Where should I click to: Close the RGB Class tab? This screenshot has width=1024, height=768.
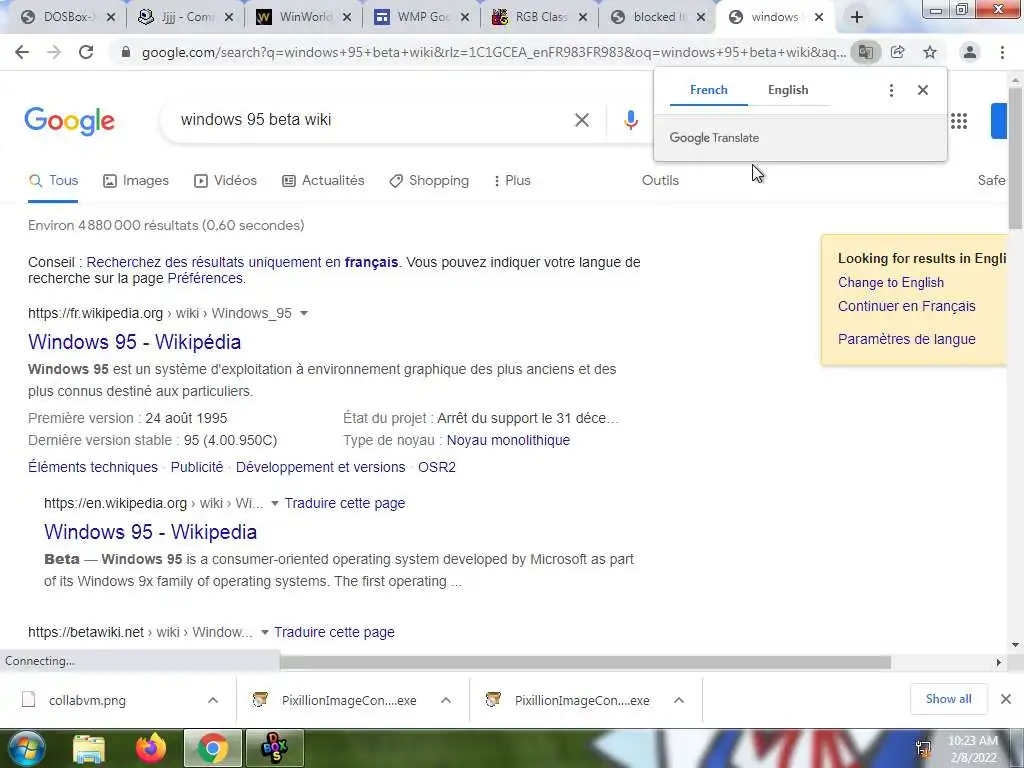(583, 18)
